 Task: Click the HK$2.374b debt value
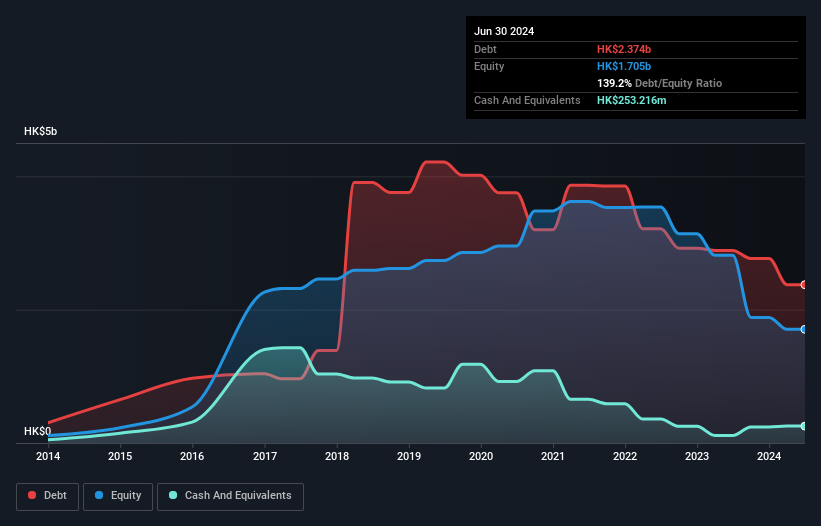click(x=624, y=49)
